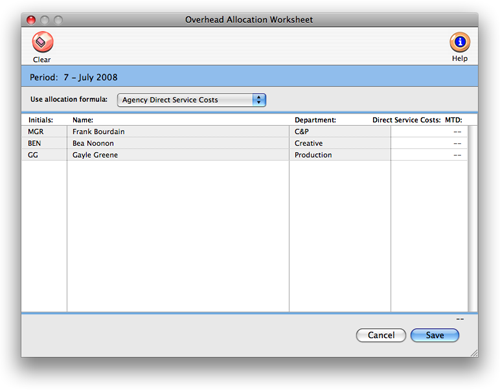500x390 pixels.
Task: Click the name Bea Noonon
Action: (x=93, y=143)
